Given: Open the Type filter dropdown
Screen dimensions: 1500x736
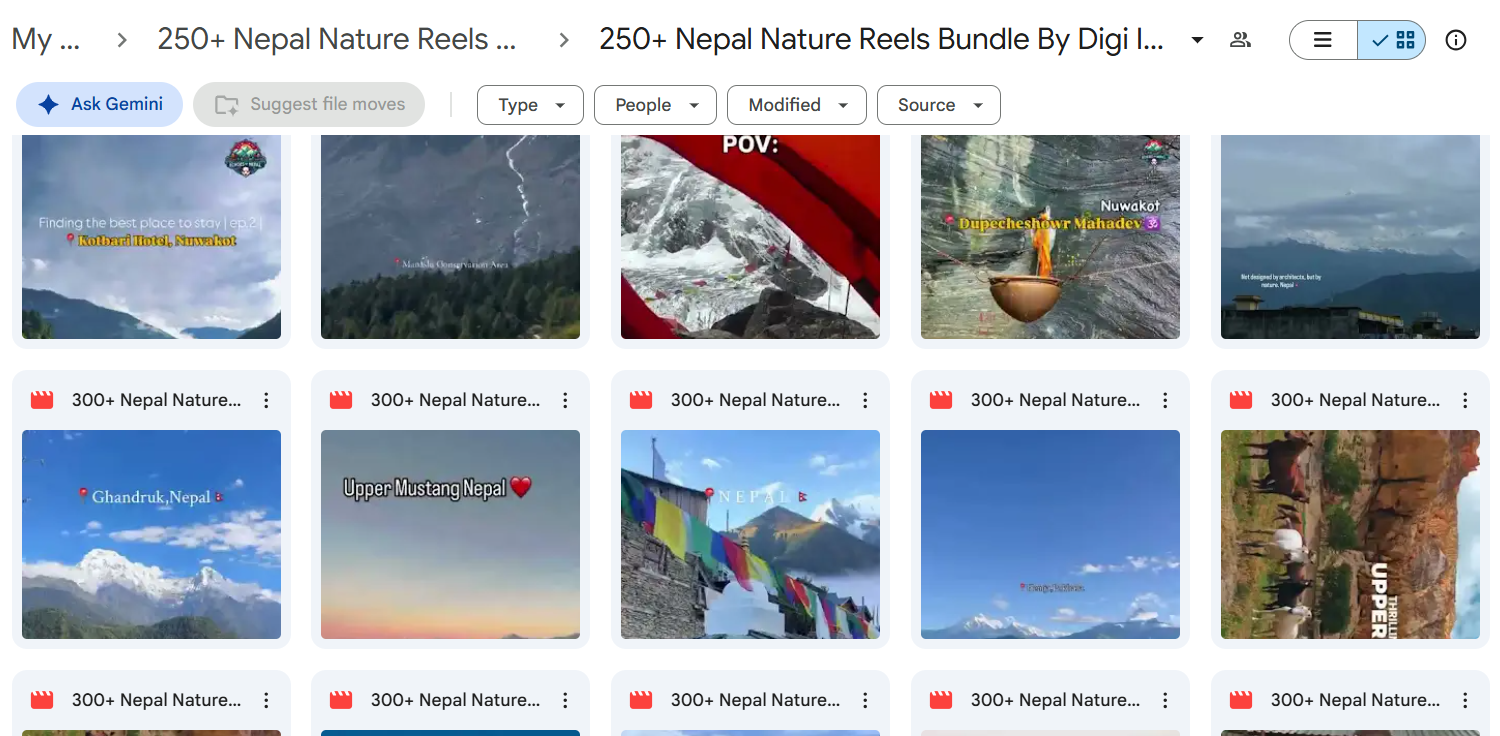Looking at the screenshot, I should (x=530, y=105).
